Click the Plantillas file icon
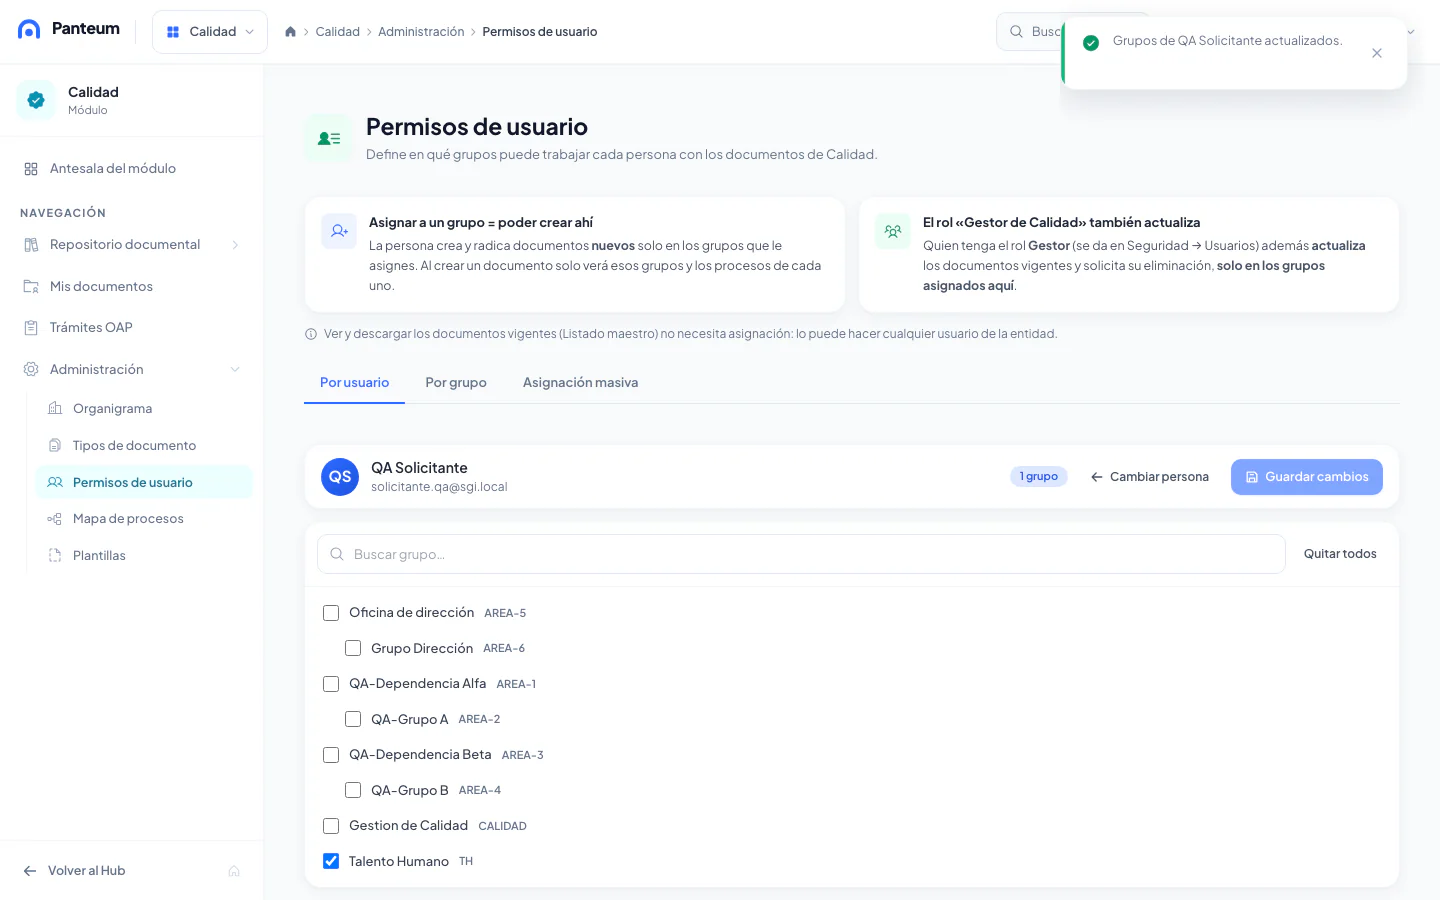This screenshot has height=900, width=1440. click(x=55, y=556)
